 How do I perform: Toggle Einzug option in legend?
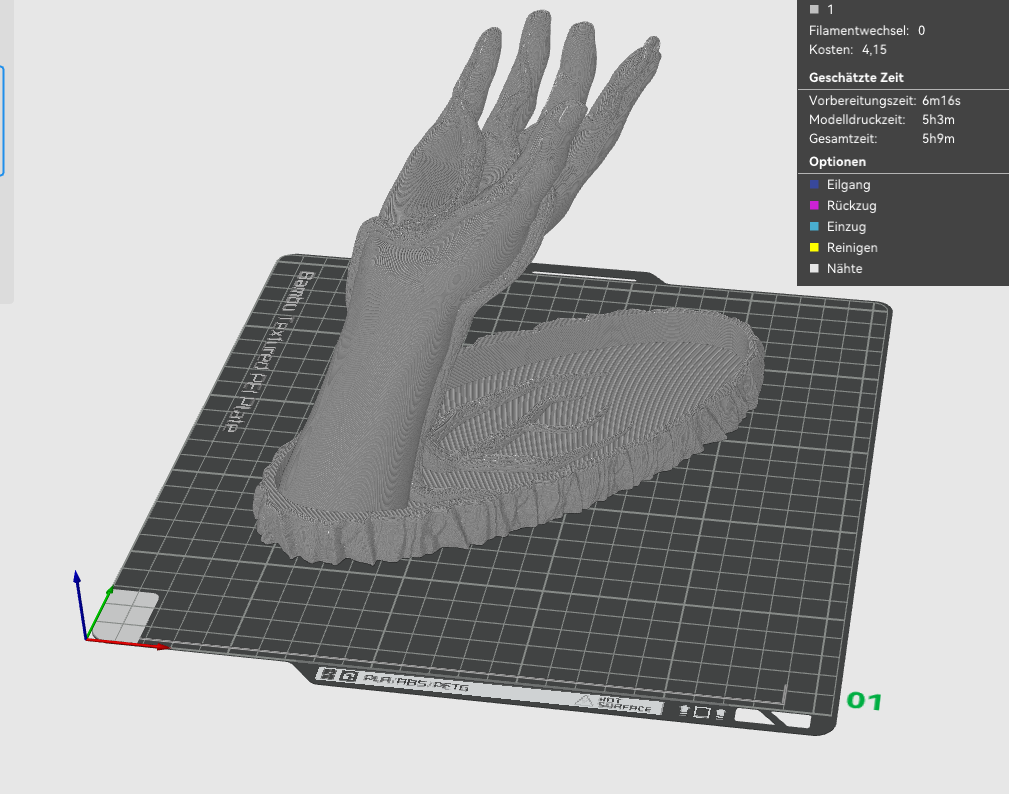(838, 226)
